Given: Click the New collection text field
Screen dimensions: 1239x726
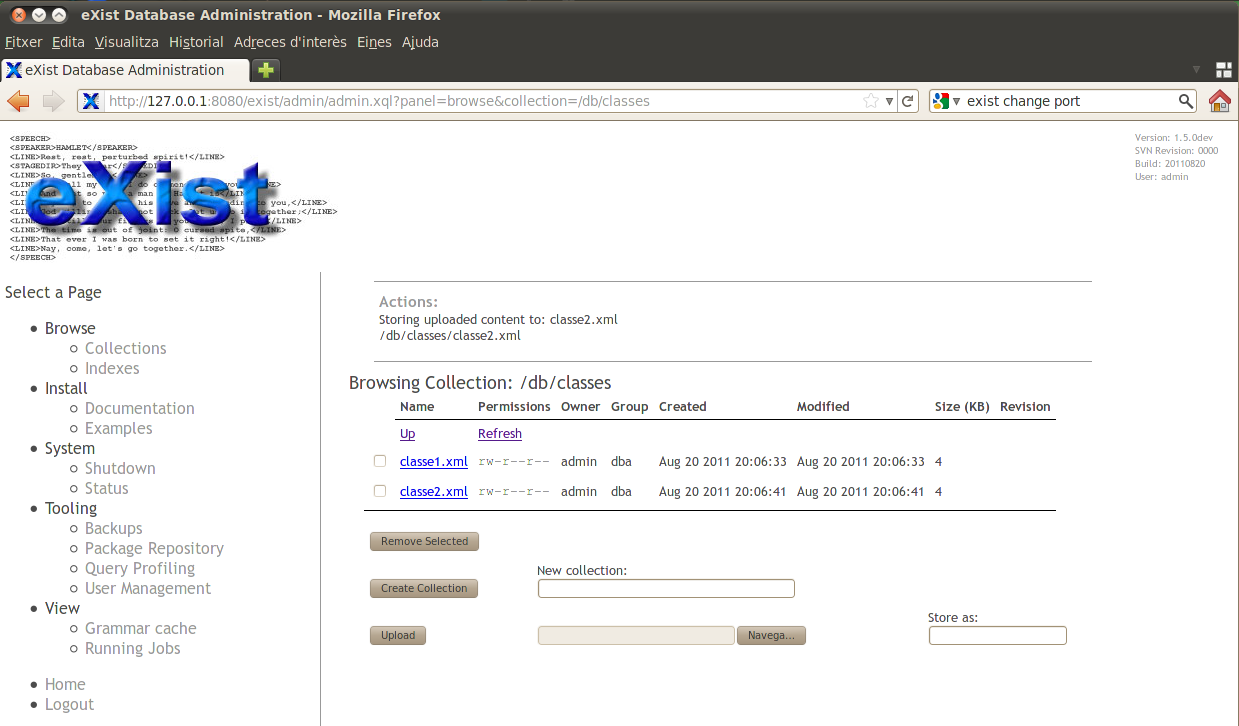Looking at the screenshot, I should pos(666,588).
